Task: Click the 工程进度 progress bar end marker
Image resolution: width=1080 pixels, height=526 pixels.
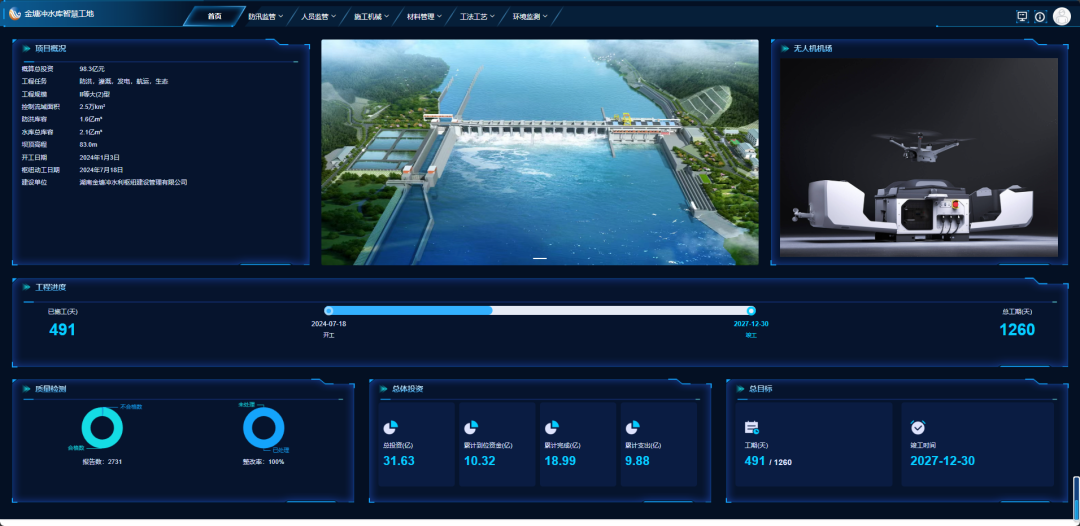Action: click(x=751, y=311)
